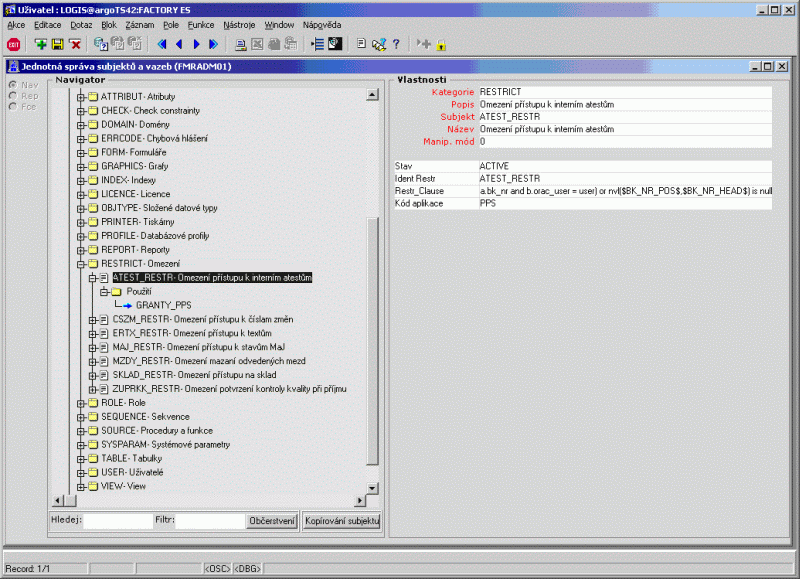Open the Dotaz menu
The width and height of the screenshot is (800, 579).
[x=81, y=25]
